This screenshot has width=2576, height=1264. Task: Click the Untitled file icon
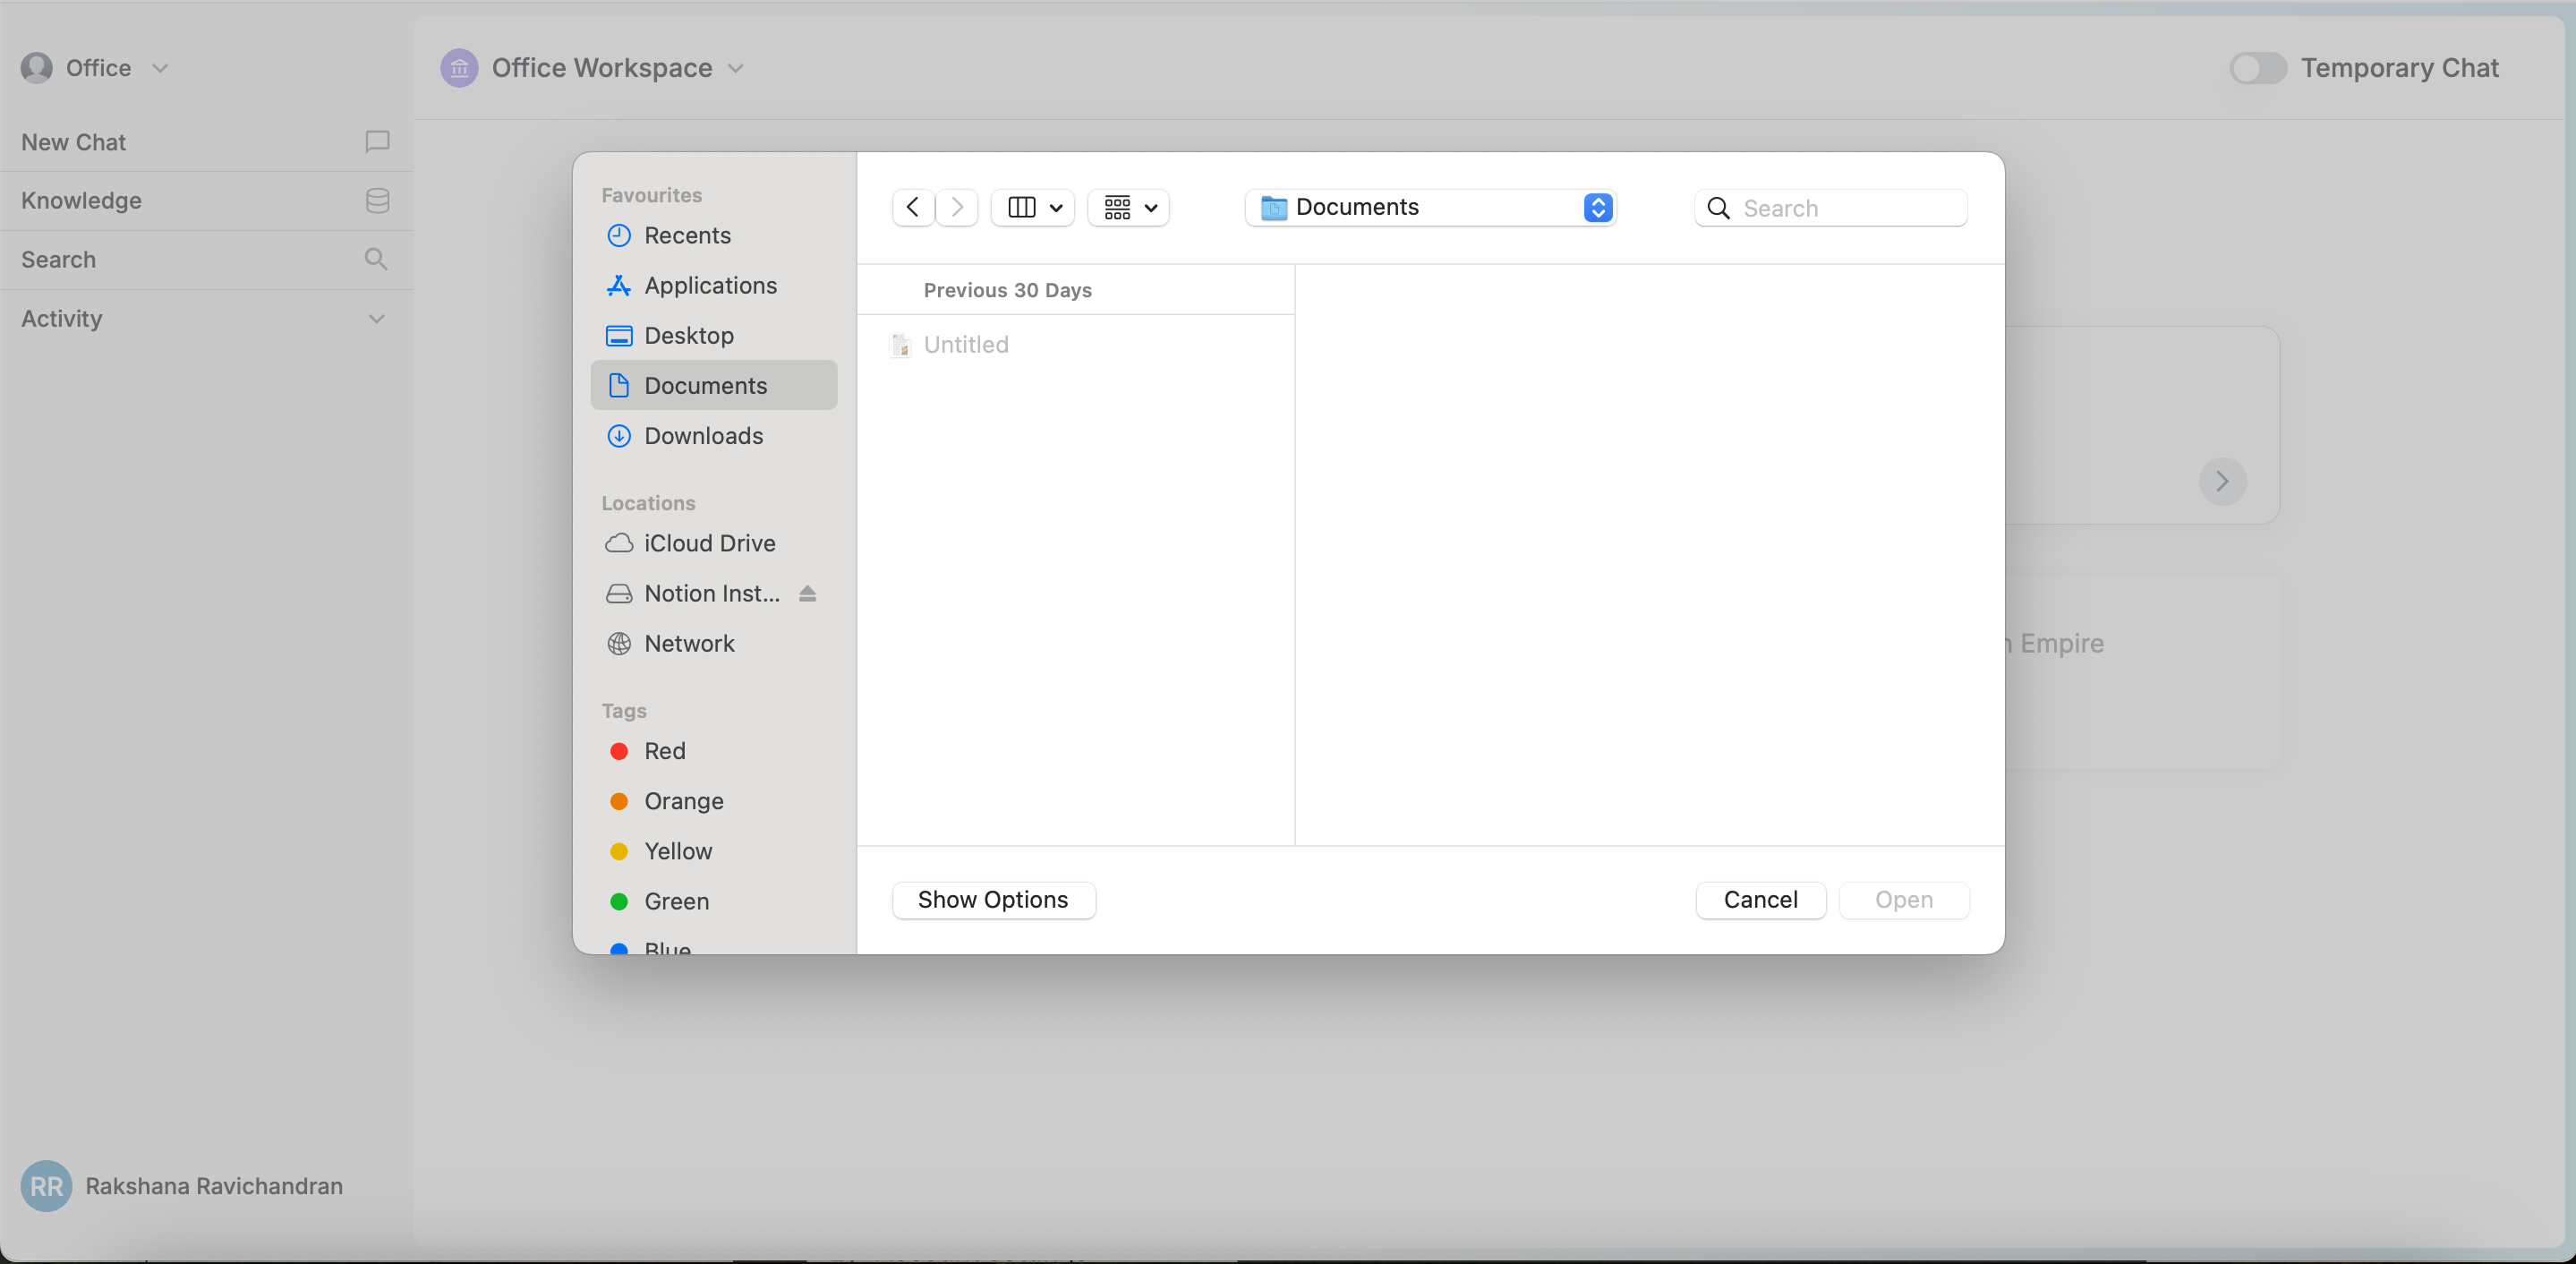[x=900, y=344]
